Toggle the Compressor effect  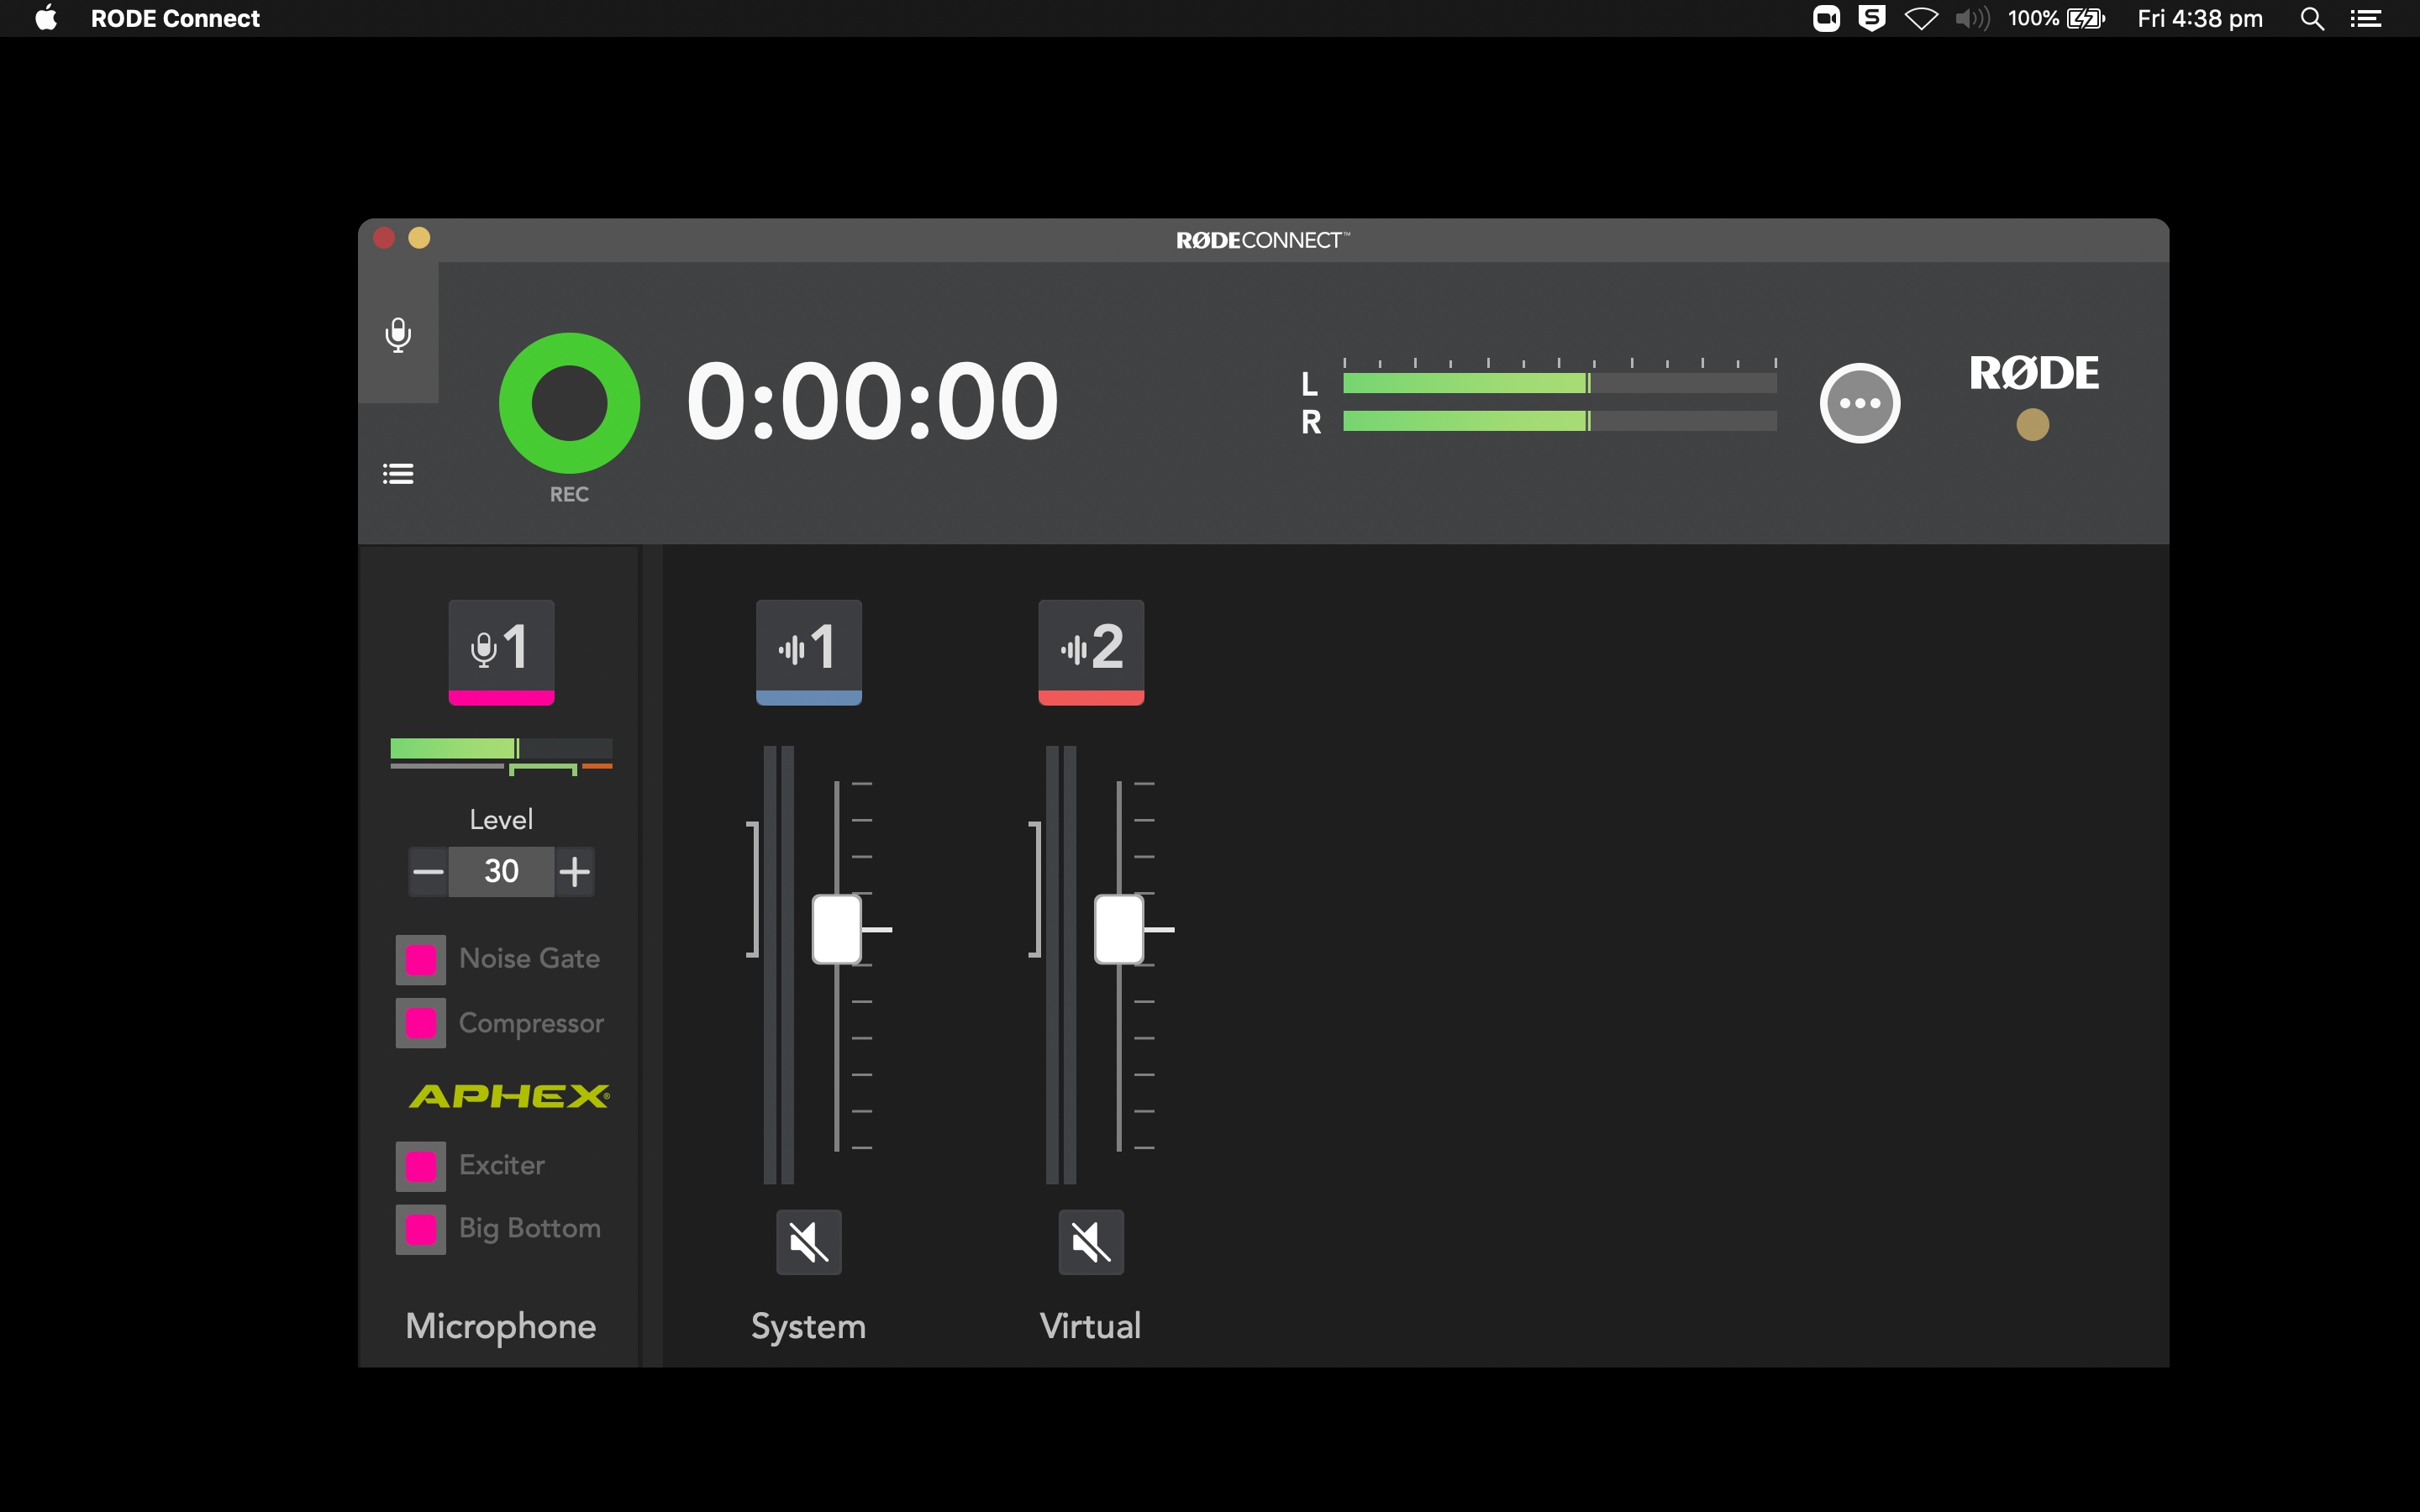coord(421,1023)
